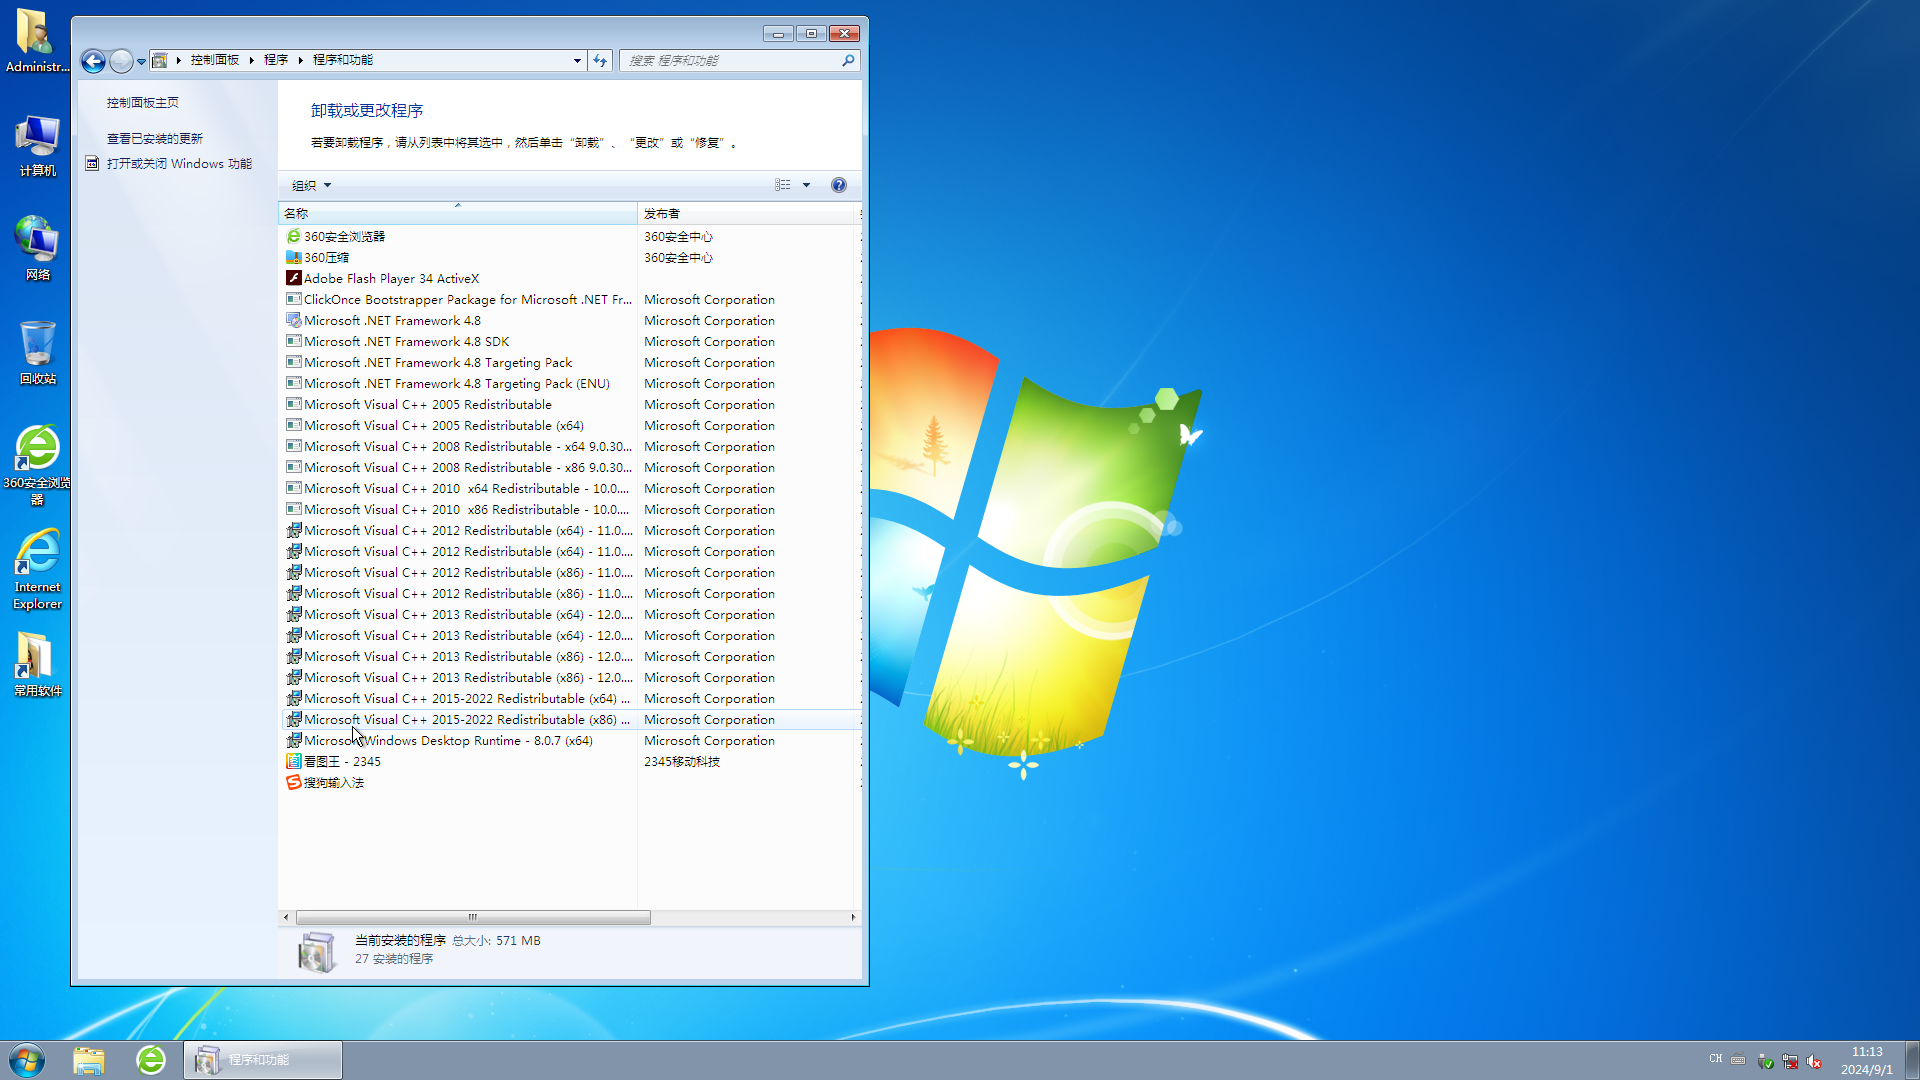Screen dimensions: 1920x1080
Task: Open 查看已安装的更新 link
Action: [x=155, y=138]
